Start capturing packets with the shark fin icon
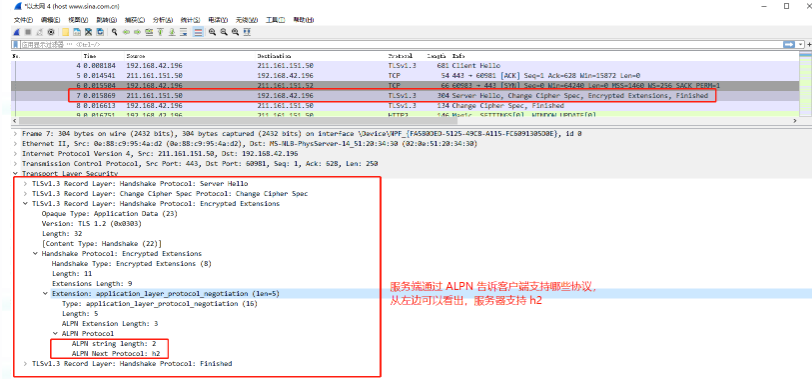The image size is (812, 379). click(x=17, y=32)
